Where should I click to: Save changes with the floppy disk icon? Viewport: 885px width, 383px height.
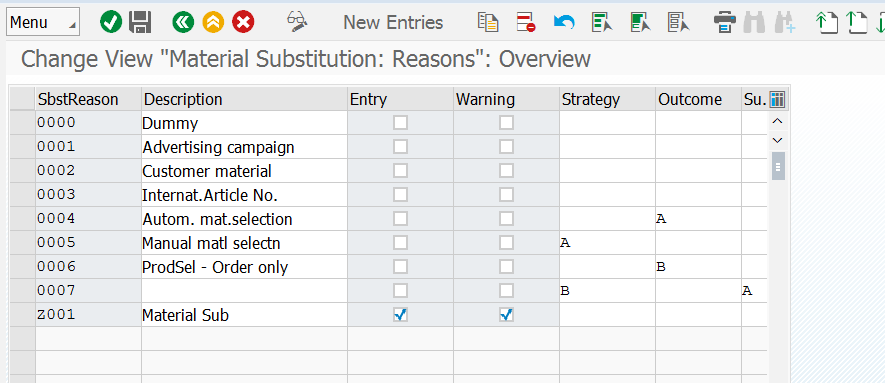pyautogui.click(x=140, y=23)
